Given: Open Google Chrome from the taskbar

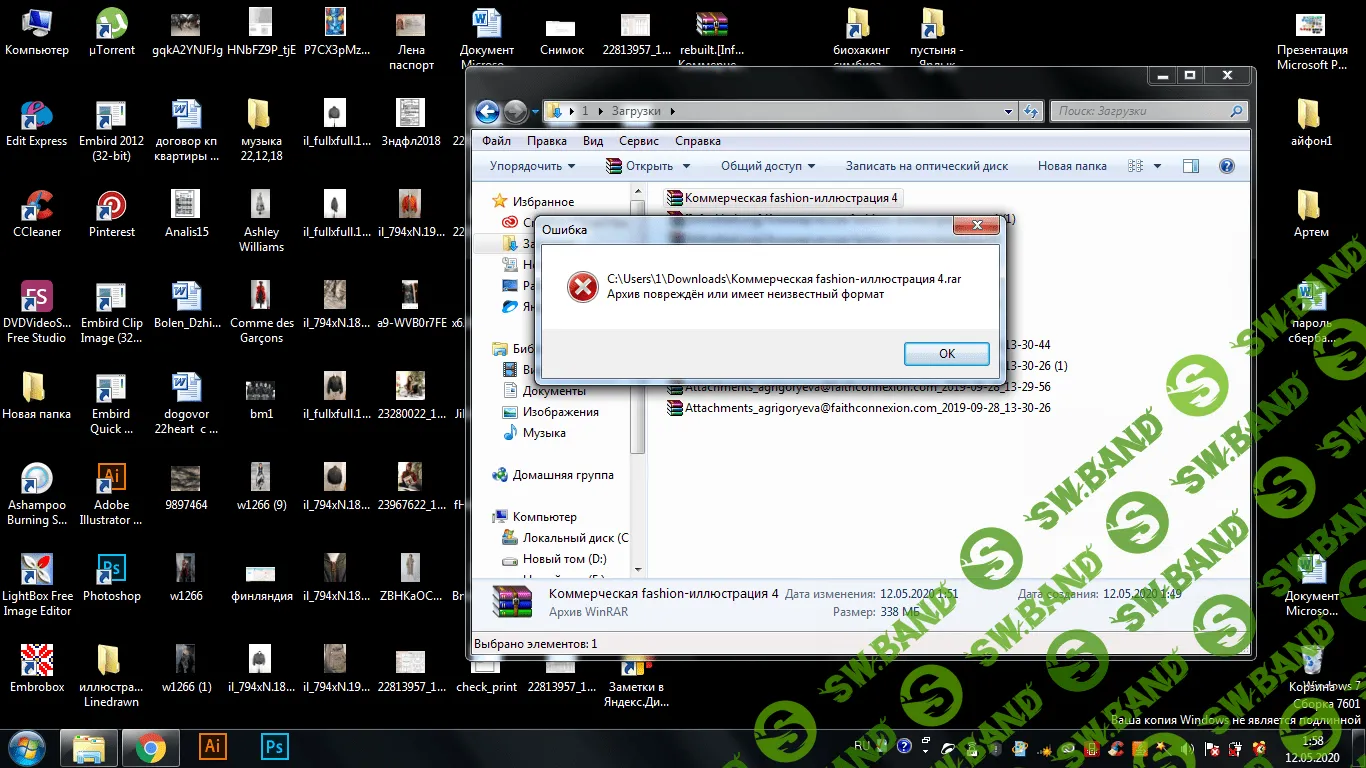Looking at the screenshot, I should pyautogui.click(x=151, y=747).
